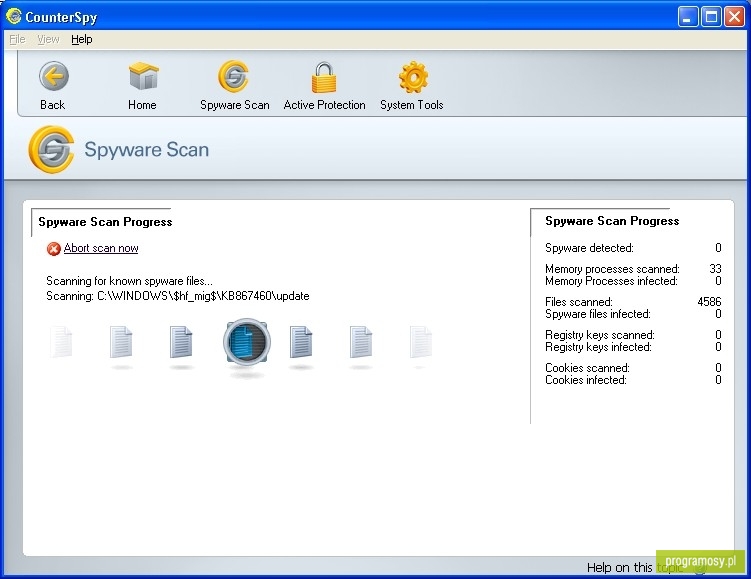Click the large Spyware Scan header logo
751x579 pixels.
click(51, 149)
